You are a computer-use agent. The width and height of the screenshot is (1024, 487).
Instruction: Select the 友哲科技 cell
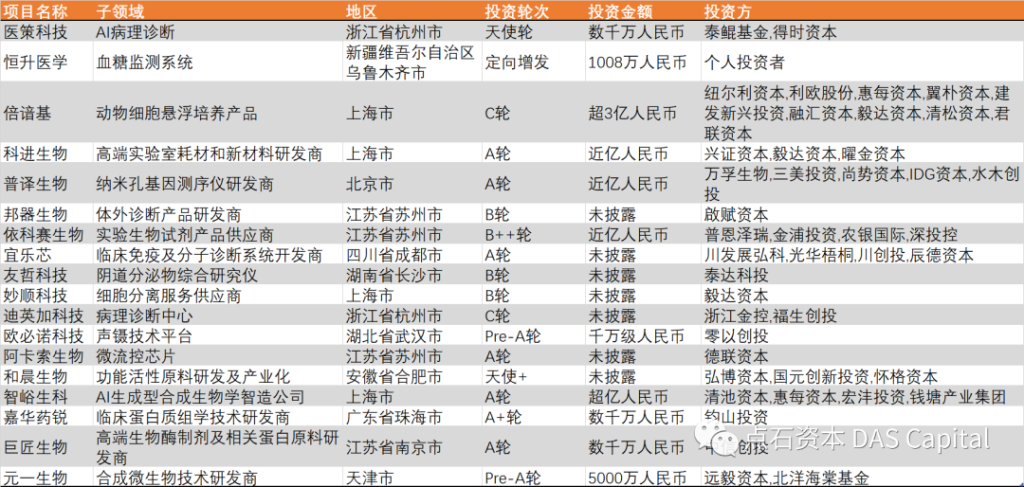47,274
